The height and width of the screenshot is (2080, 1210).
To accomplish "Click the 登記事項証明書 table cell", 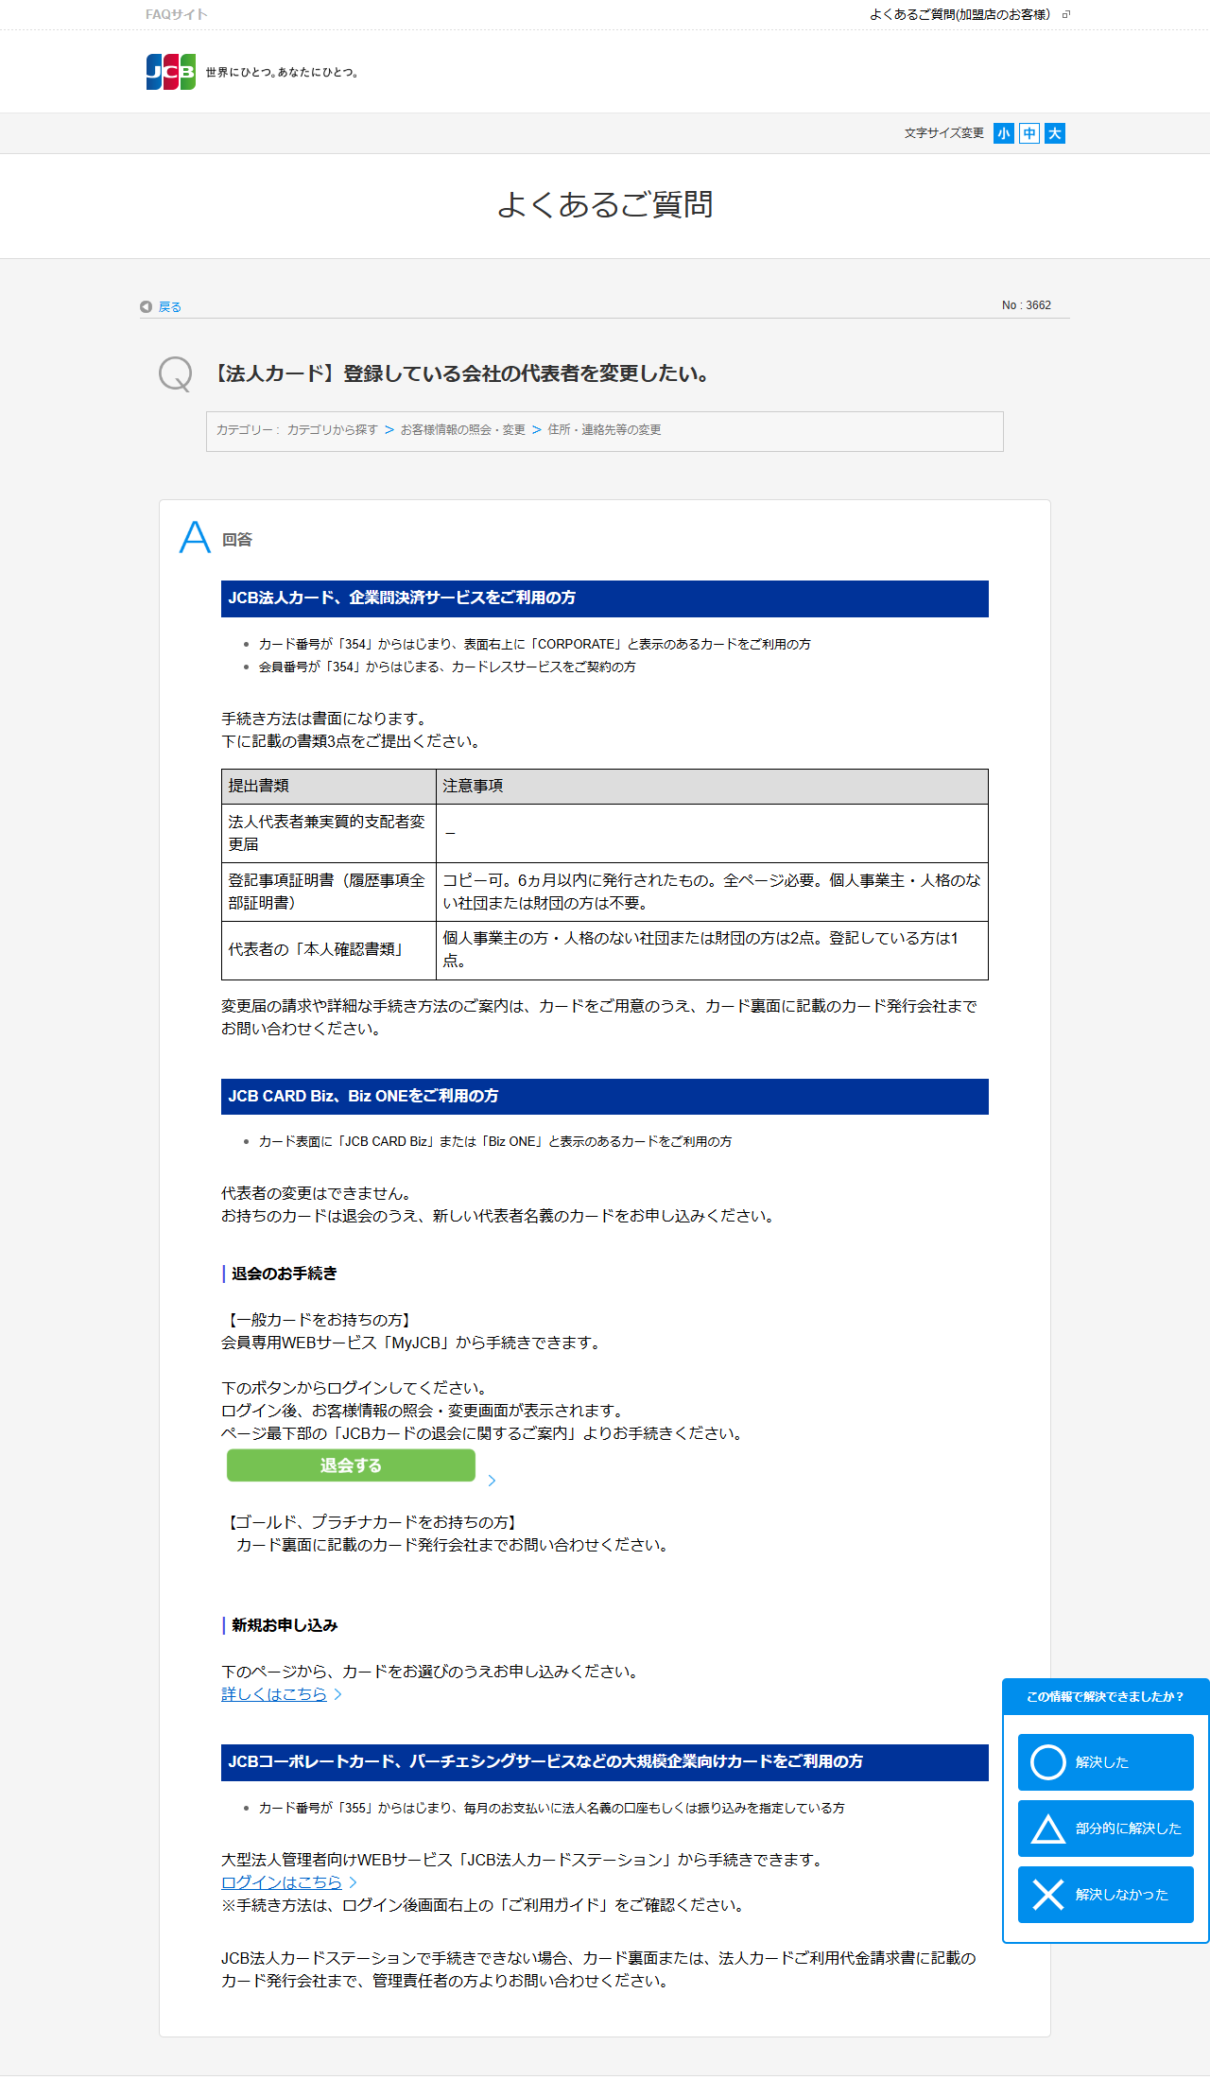I will [329, 891].
